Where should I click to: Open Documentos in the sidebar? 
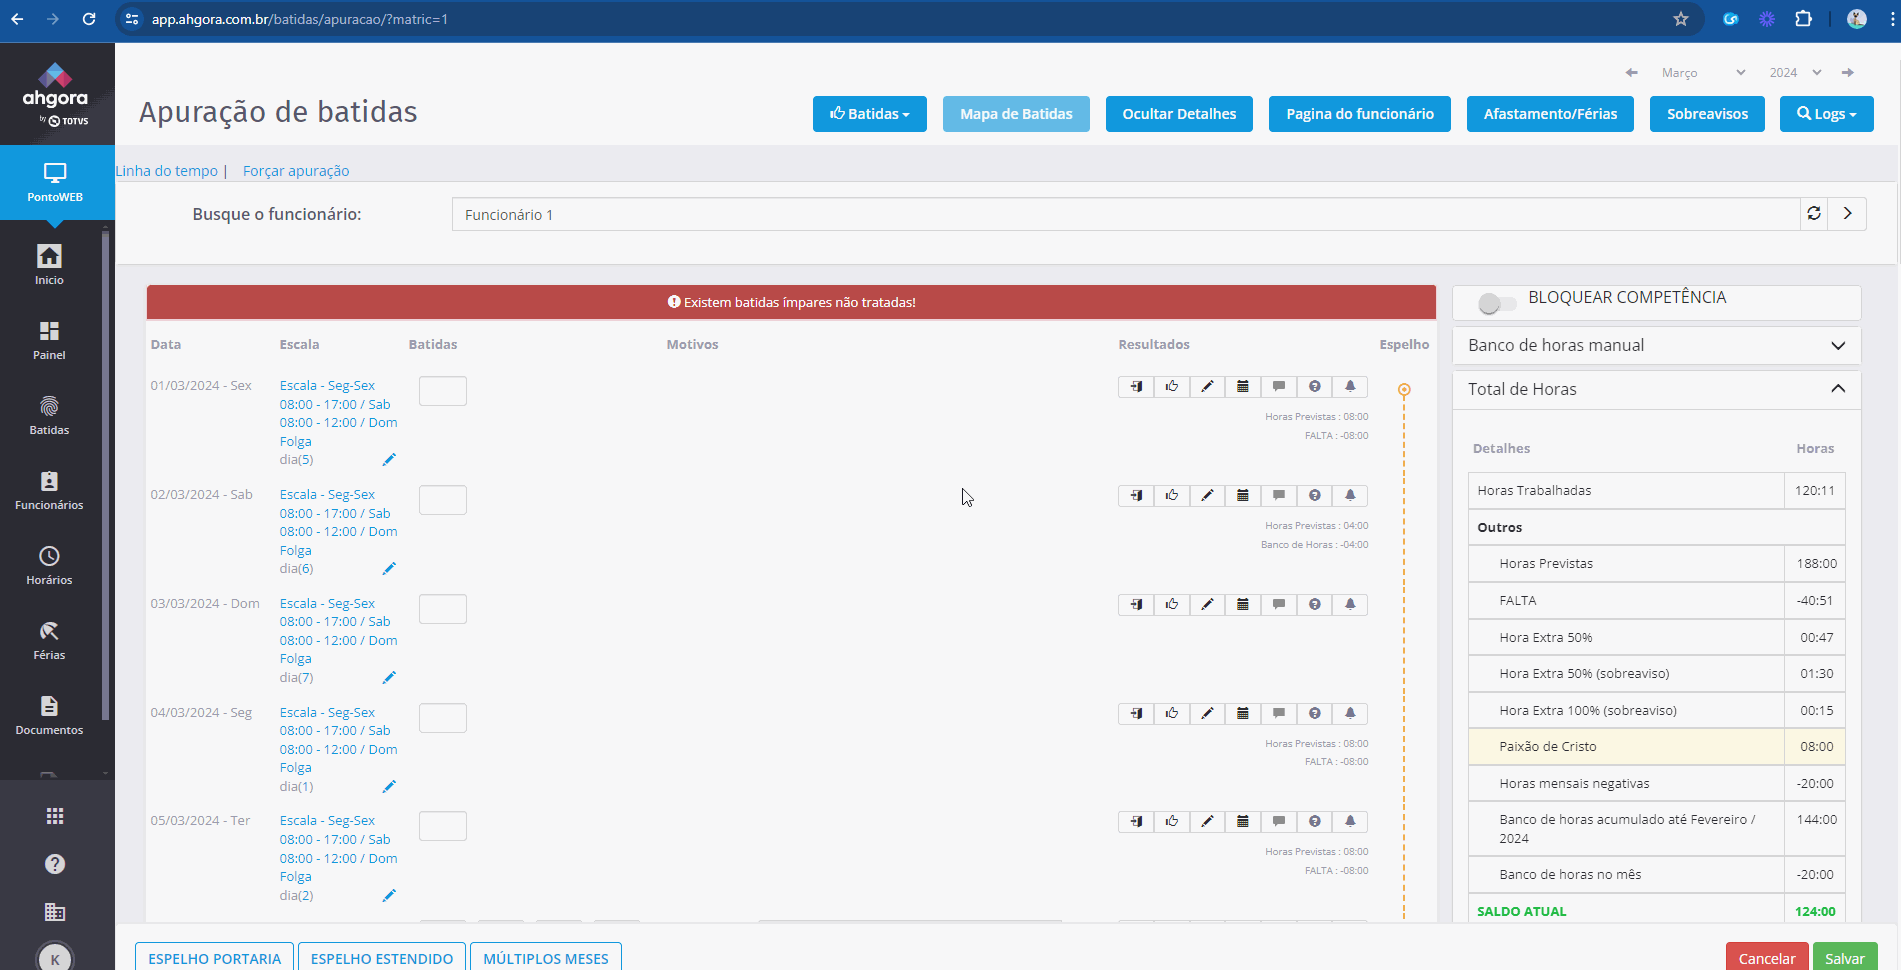(x=49, y=715)
